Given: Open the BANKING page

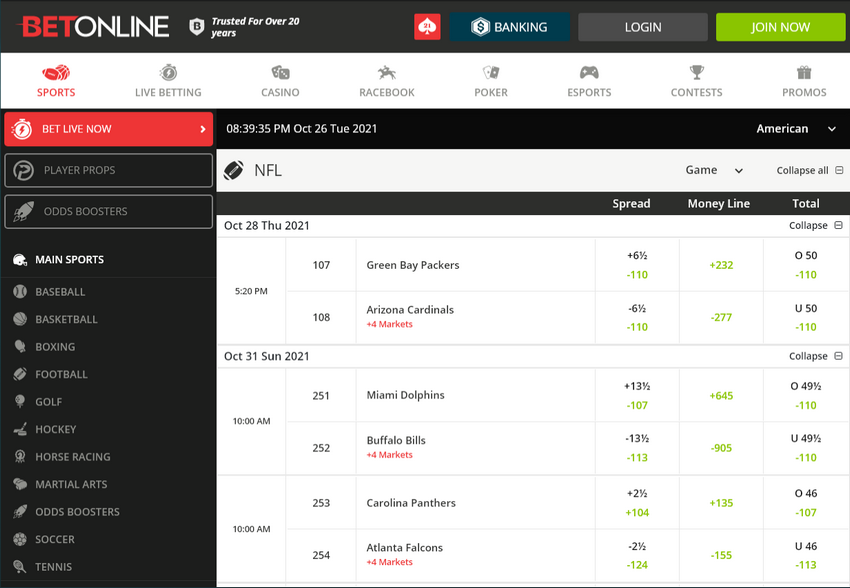Looking at the screenshot, I should (510, 27).
